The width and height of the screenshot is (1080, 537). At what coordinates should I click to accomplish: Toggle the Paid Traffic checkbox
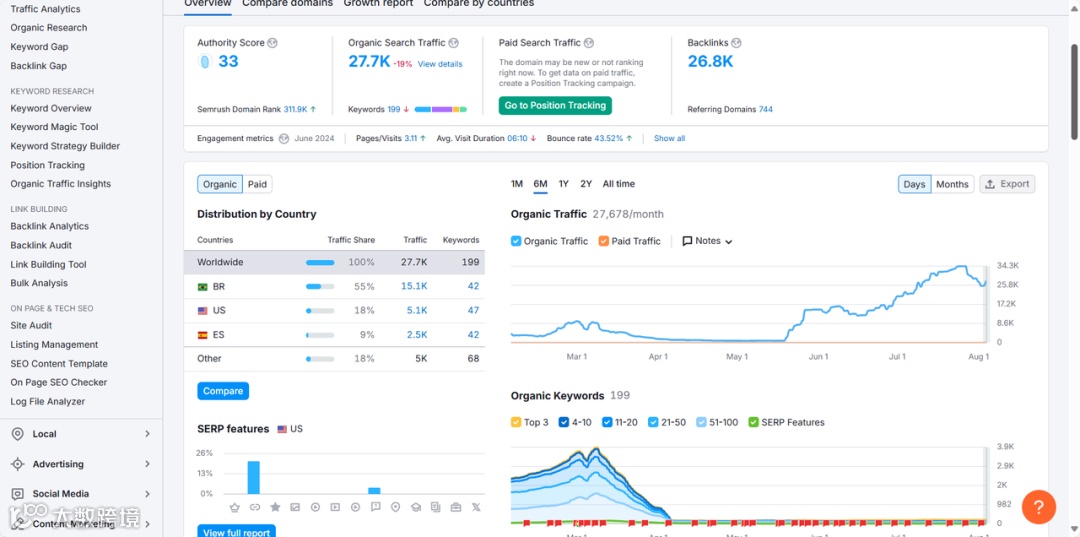tap(603, 241)
